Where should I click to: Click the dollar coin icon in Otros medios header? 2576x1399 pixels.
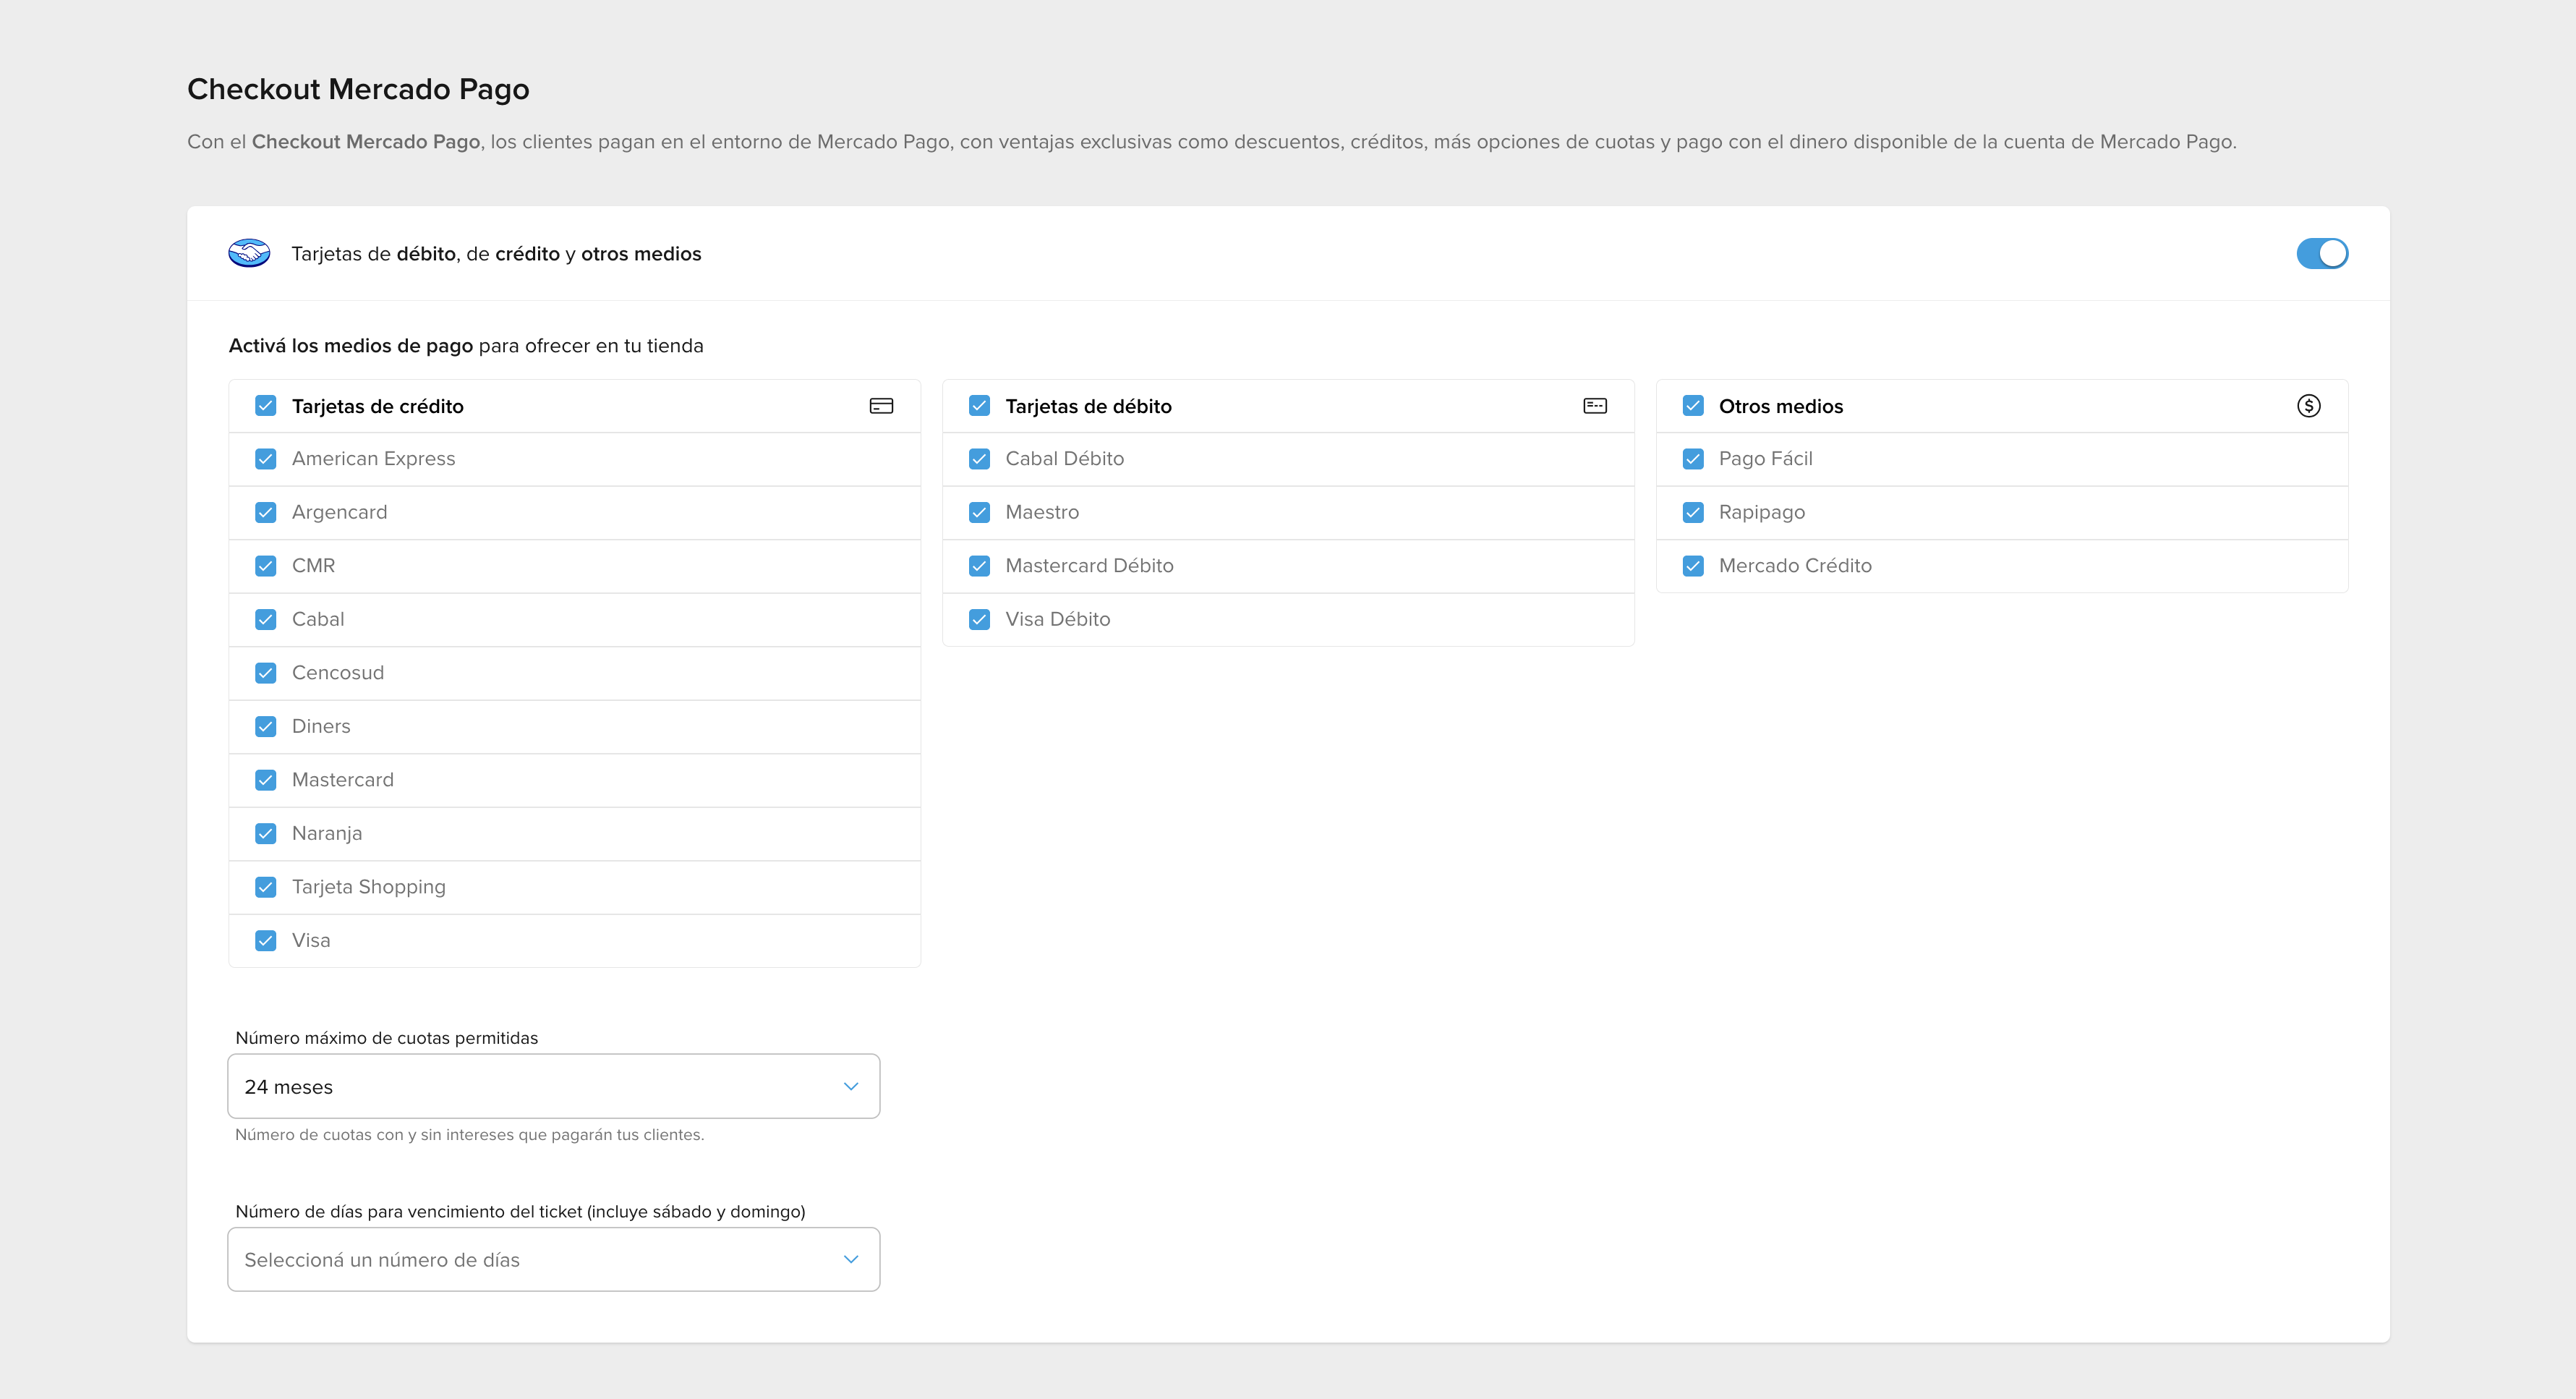click(2308, 406)
